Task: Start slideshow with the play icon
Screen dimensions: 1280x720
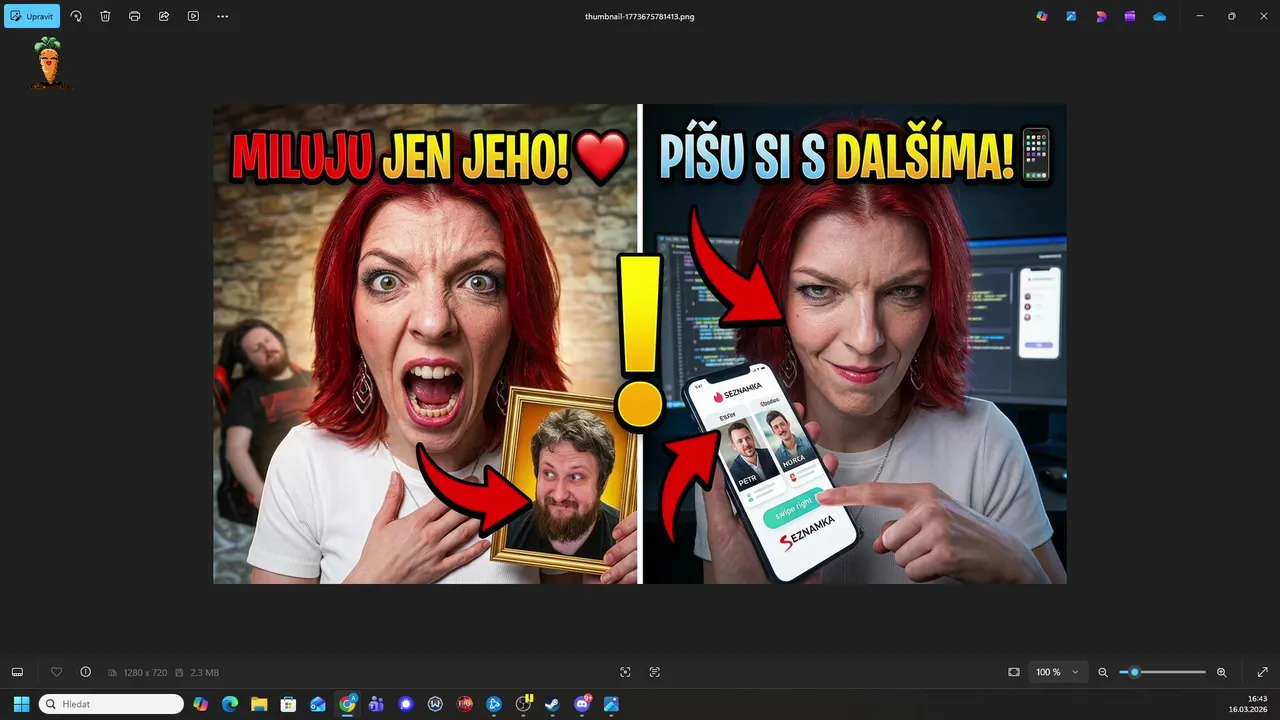Action: tap(193, 16)
